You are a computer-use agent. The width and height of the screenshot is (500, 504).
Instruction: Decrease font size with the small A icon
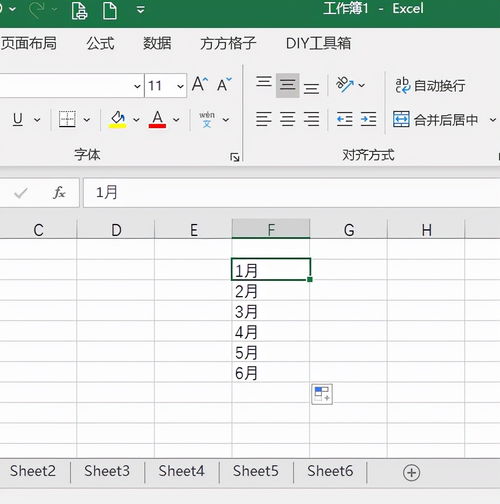224,84
